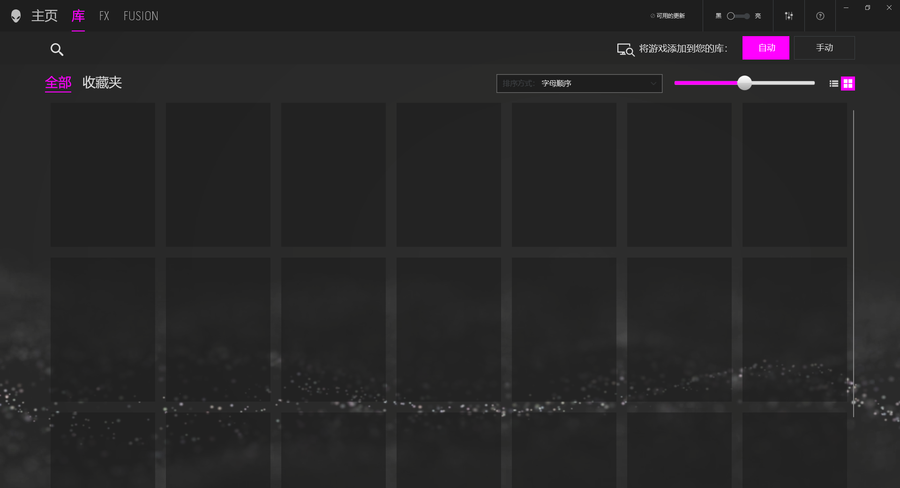Image resolution: width=900 pixels, height=488 pixels.
Task: Enable 自动 automatic game adding
Action: 766,48
